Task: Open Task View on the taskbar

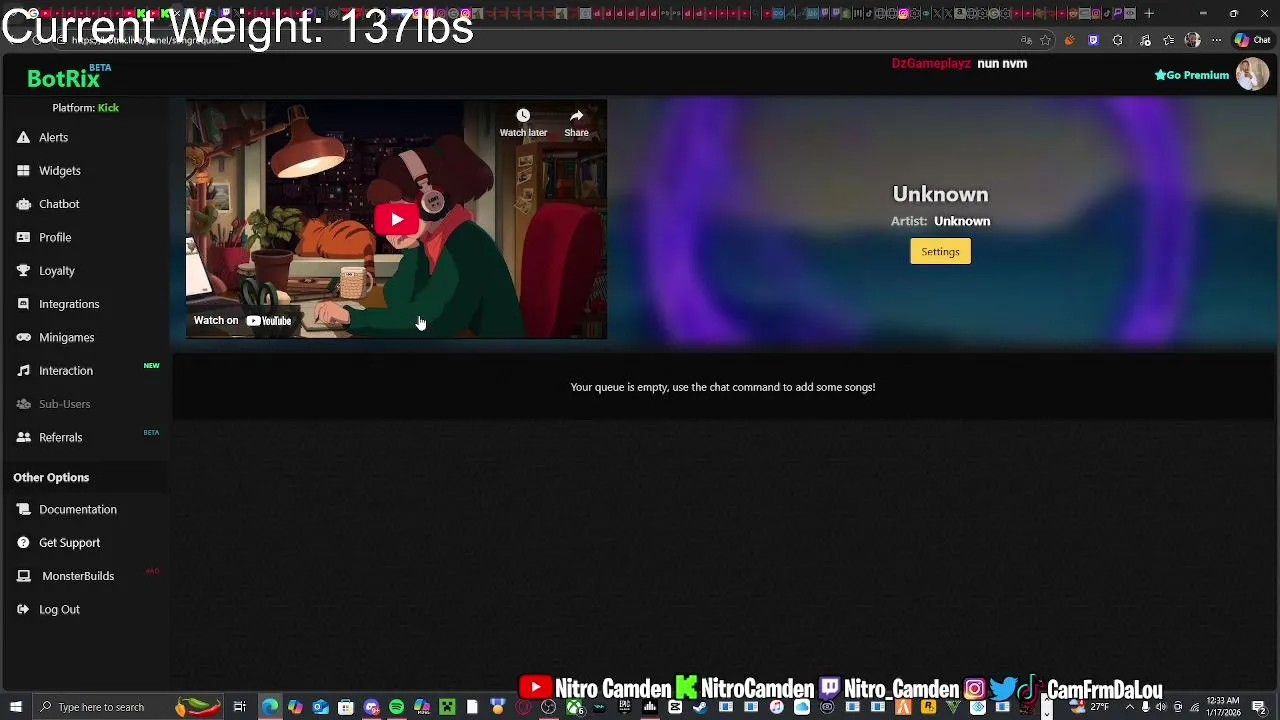Action: (x=240, y=707)
